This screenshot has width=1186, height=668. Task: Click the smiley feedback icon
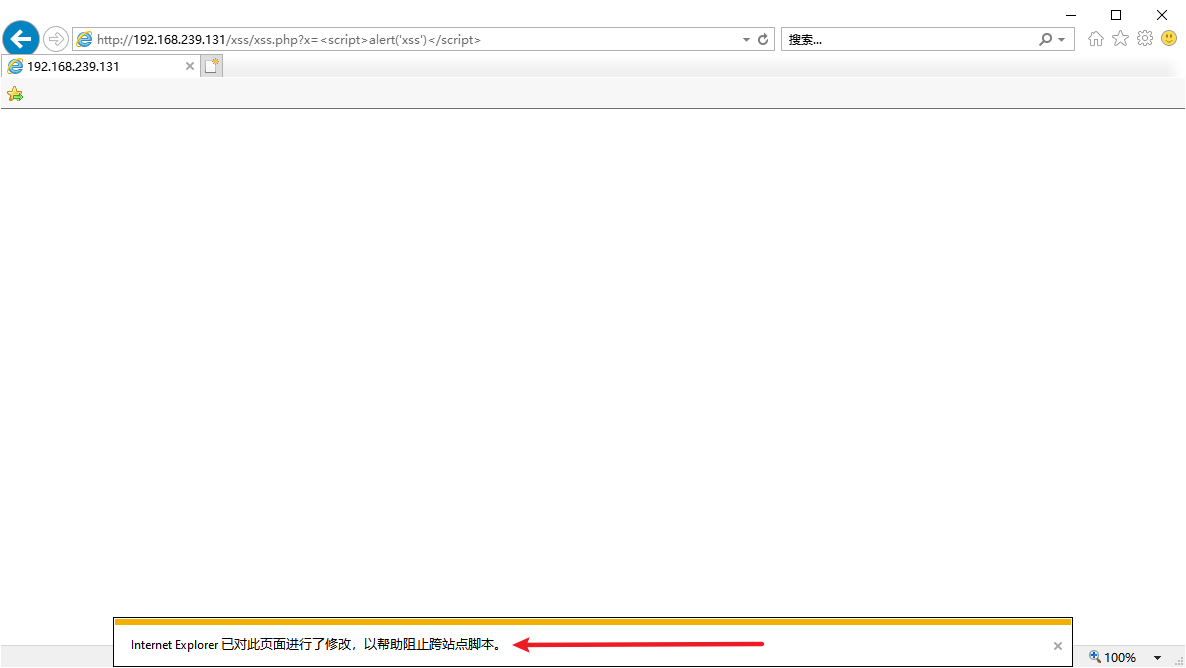[x=1169, y=38]
